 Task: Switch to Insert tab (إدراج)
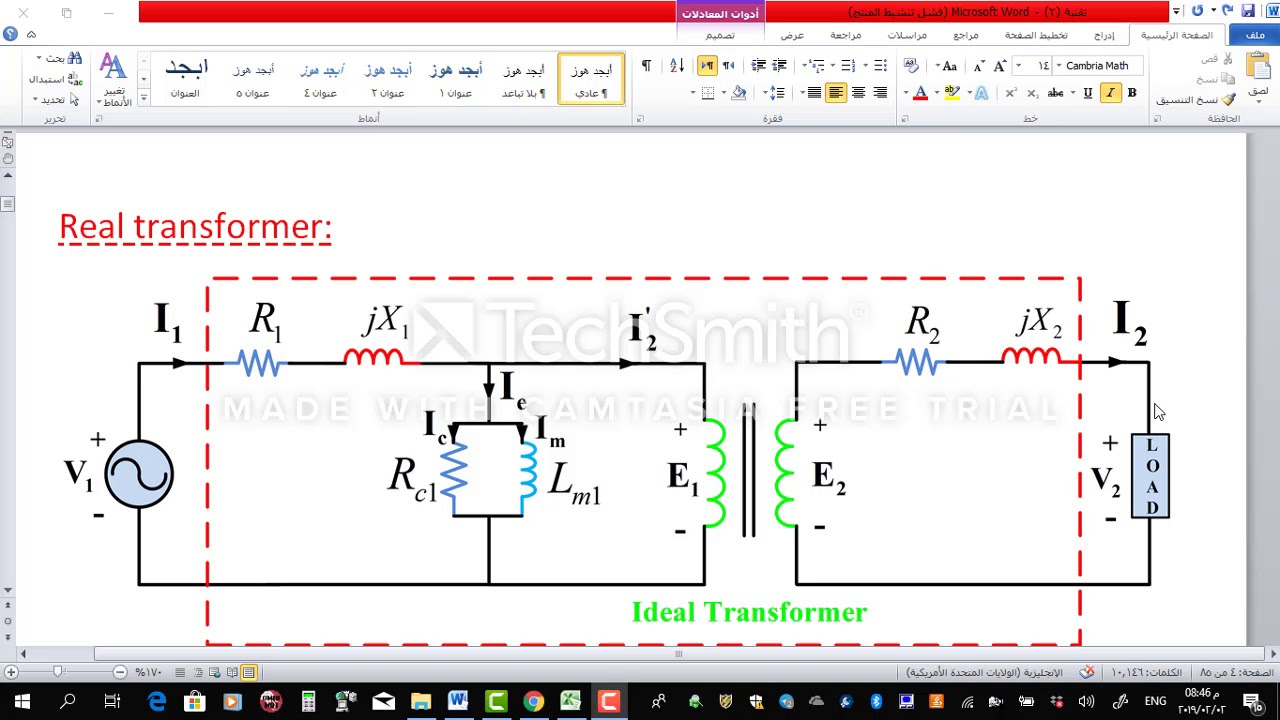coord(1104,35)
